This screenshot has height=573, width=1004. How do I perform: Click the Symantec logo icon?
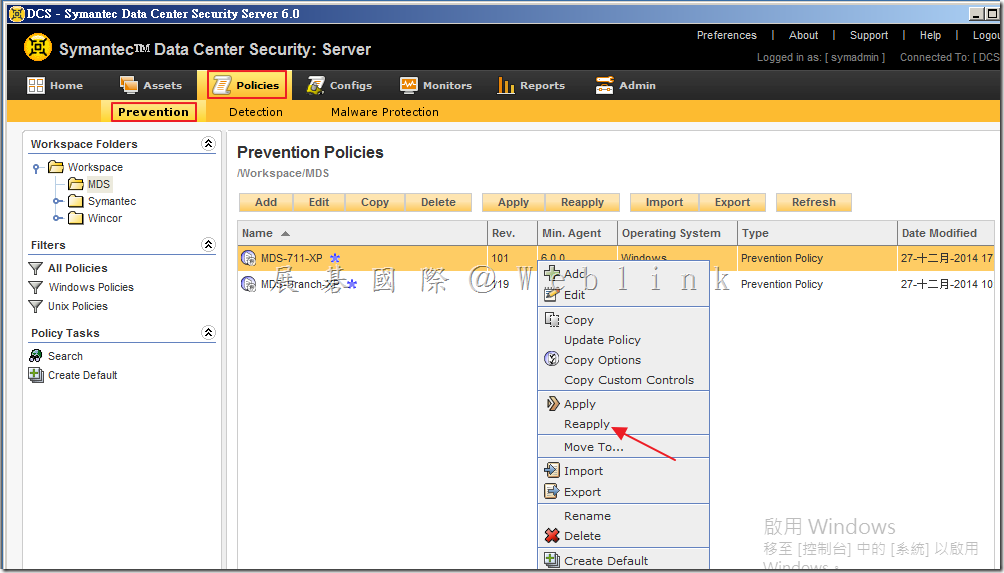pyautogui.click(x=38, y=47)
